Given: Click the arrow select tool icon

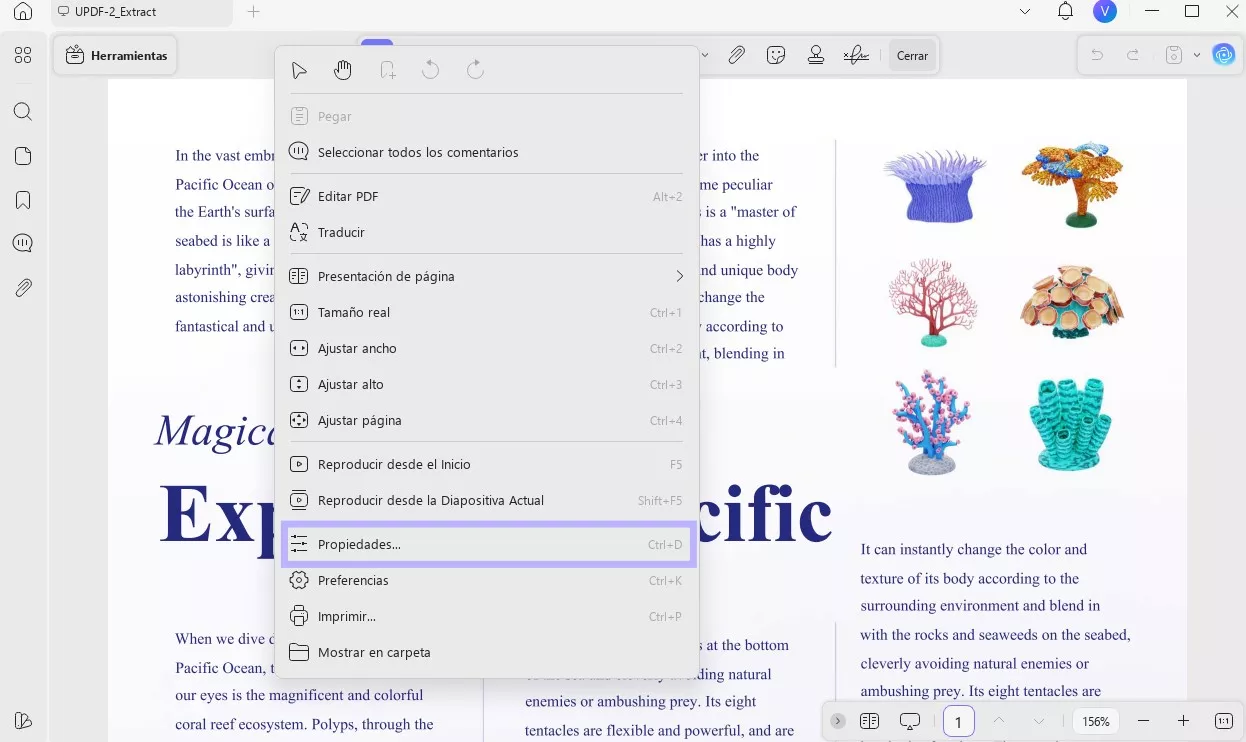Looking at the screenshot, I should pyautogui.click(x=299, y=70).
